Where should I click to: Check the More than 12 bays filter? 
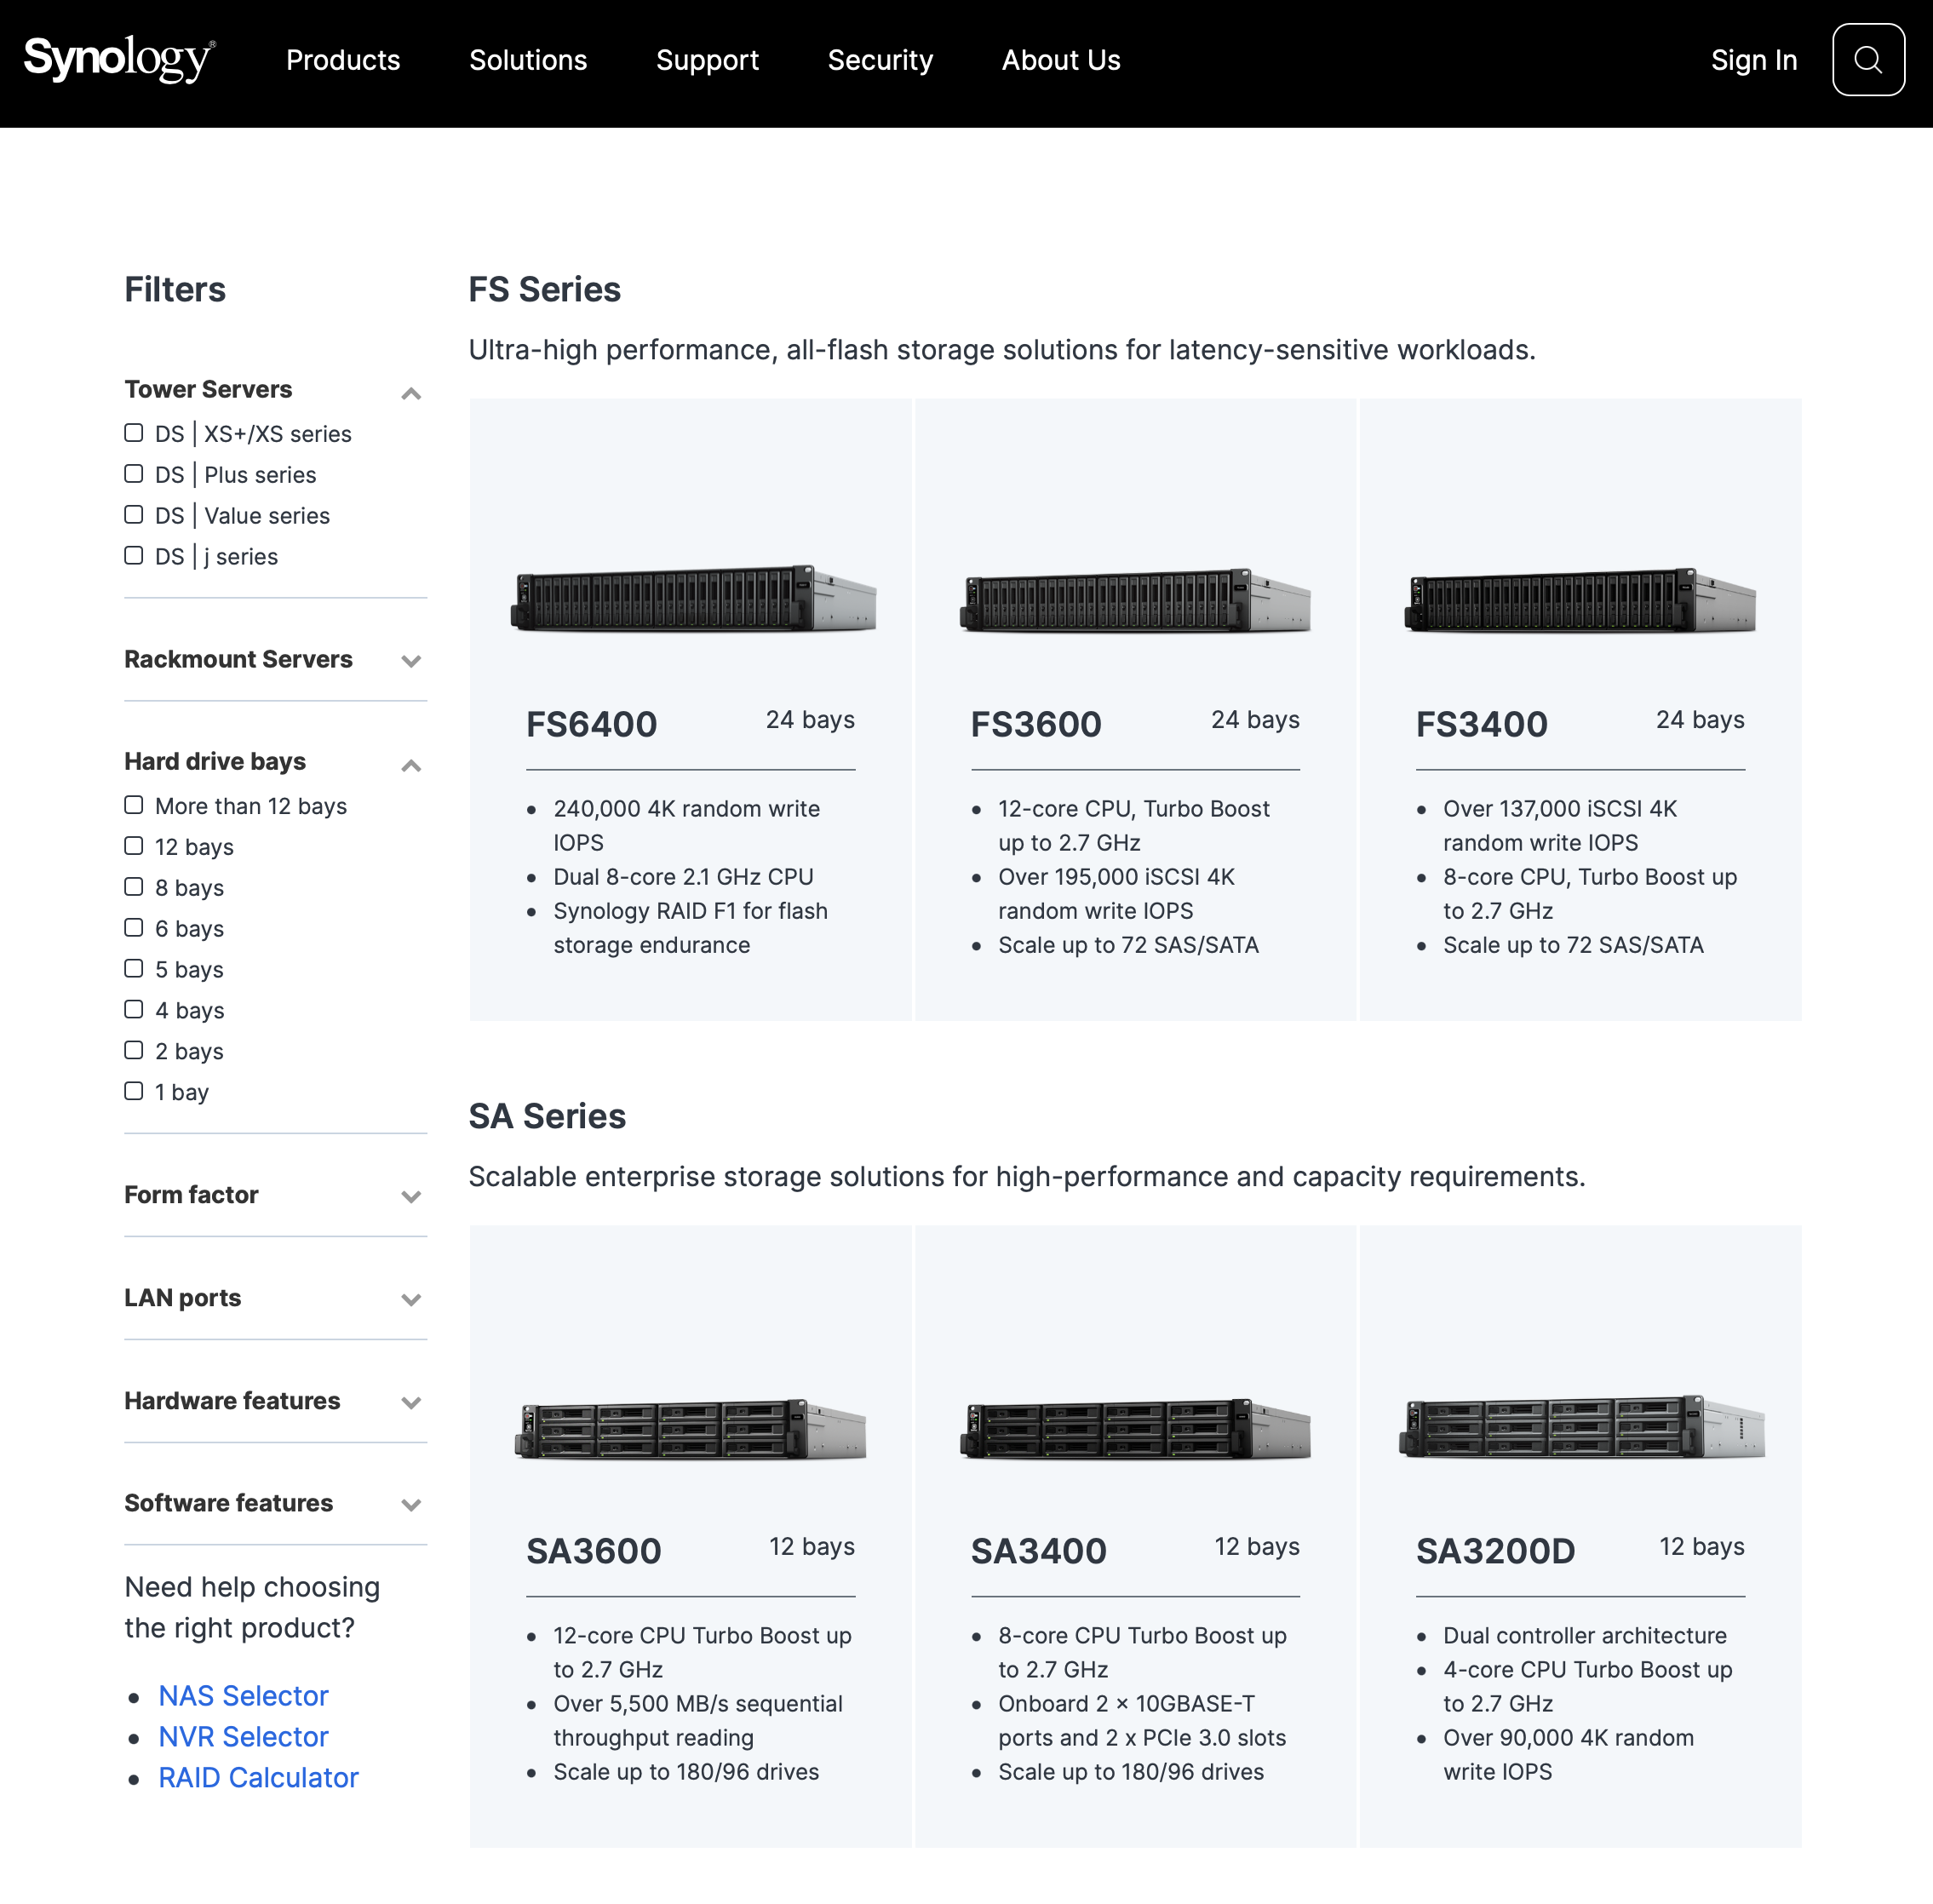pyautogui.click(x=134, y=805)
